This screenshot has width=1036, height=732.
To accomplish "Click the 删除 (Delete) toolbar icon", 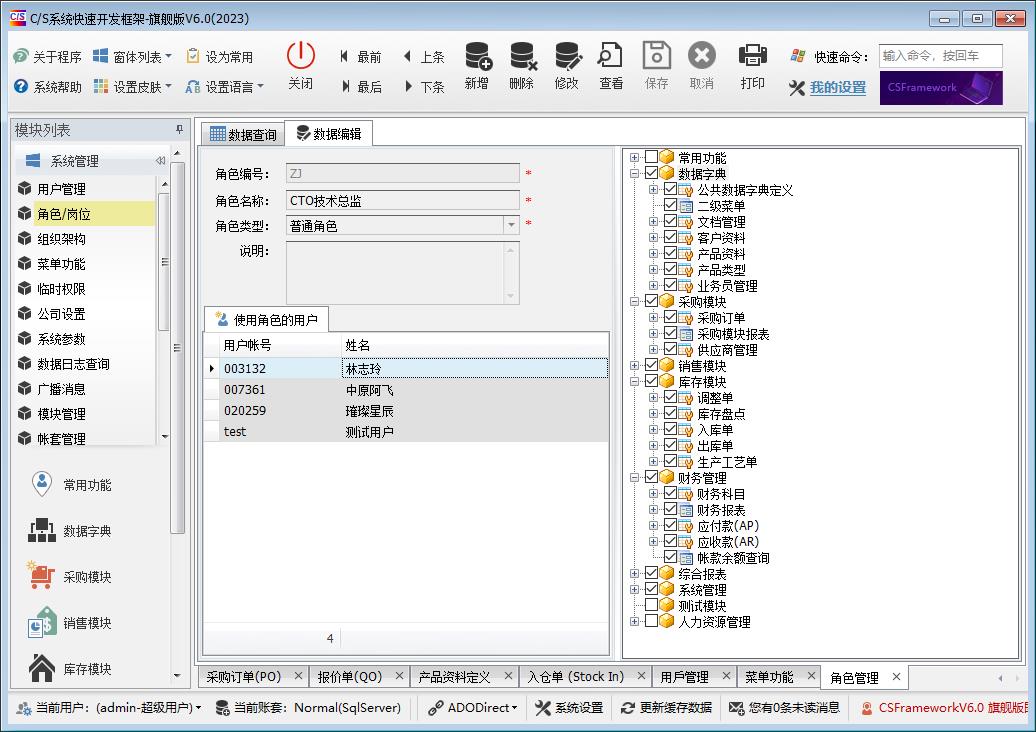I will point(522,58).
